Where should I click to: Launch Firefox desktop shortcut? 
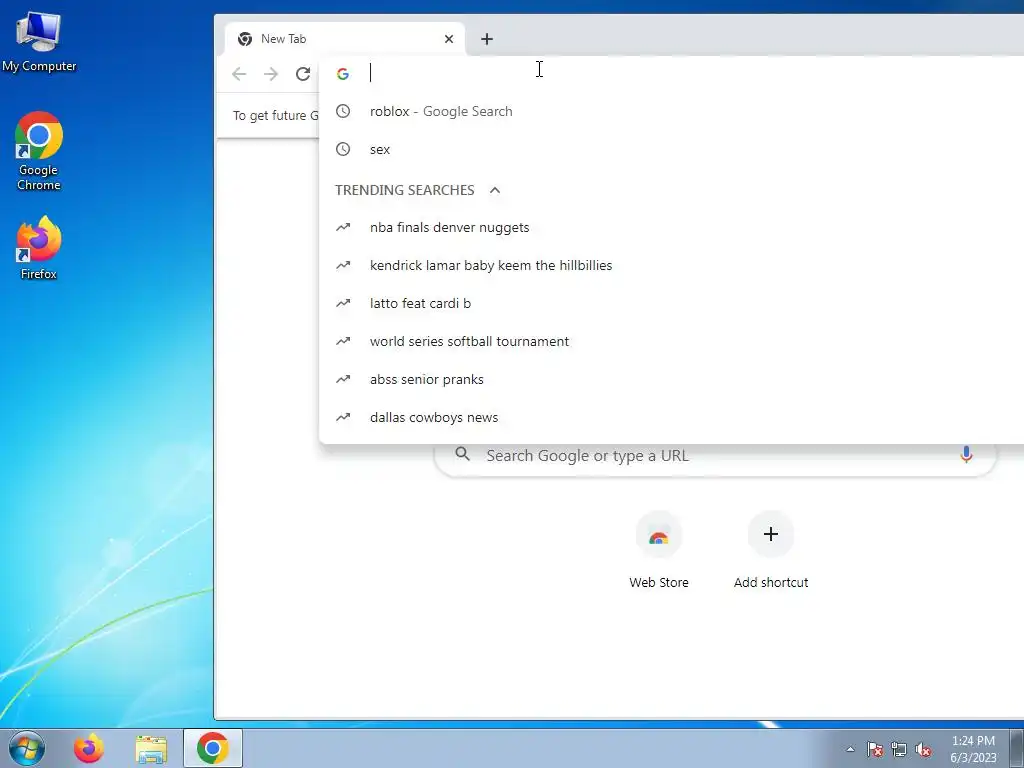[x=39, y=248]
